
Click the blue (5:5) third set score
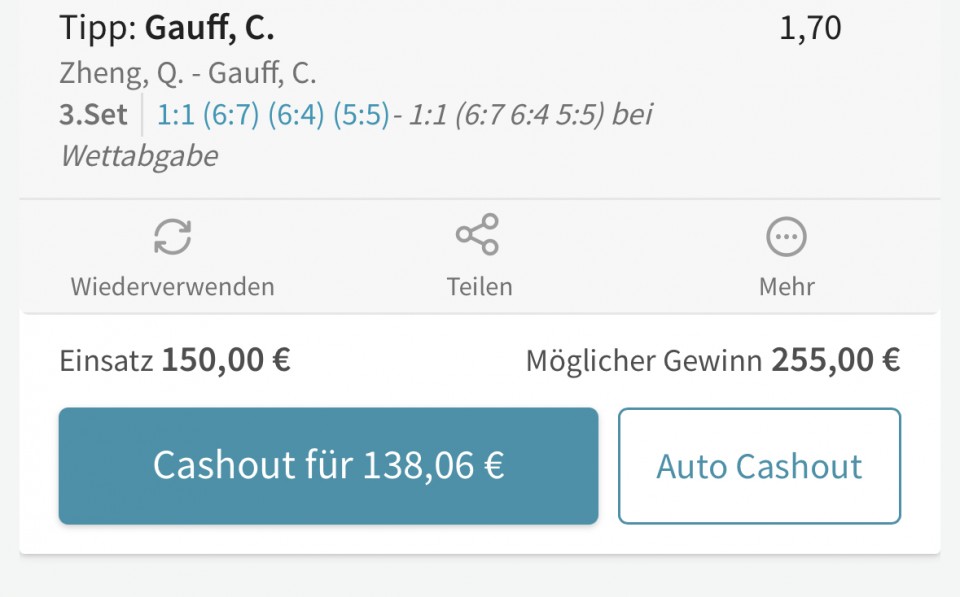point(361,115)
